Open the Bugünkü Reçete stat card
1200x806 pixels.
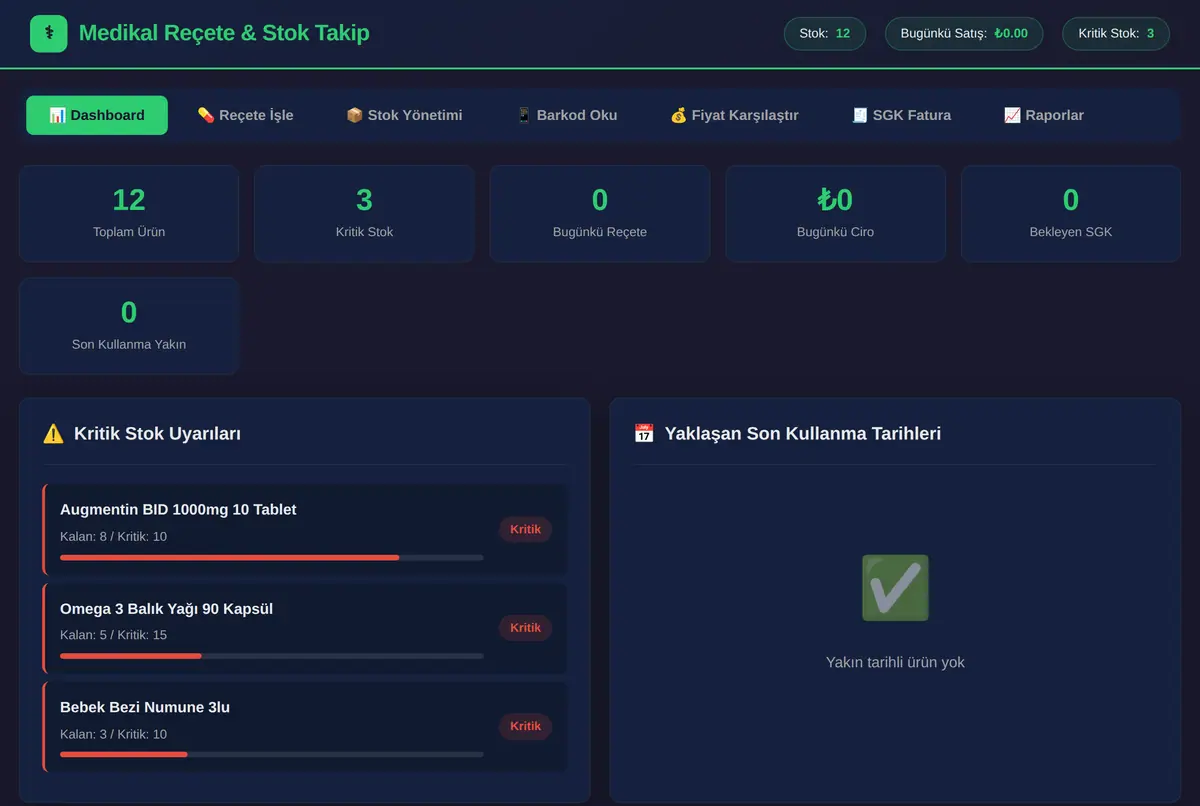(600, 214)
